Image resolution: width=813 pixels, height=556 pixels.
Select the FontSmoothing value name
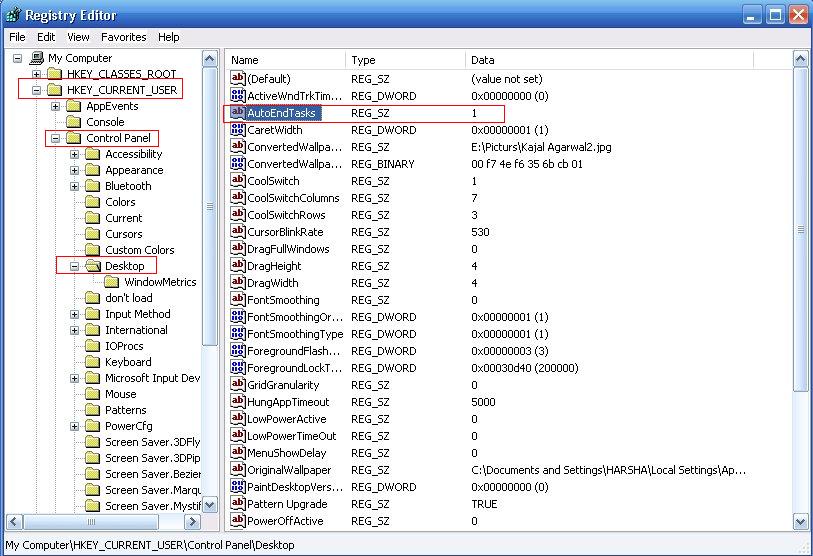(x=283, y=300)
